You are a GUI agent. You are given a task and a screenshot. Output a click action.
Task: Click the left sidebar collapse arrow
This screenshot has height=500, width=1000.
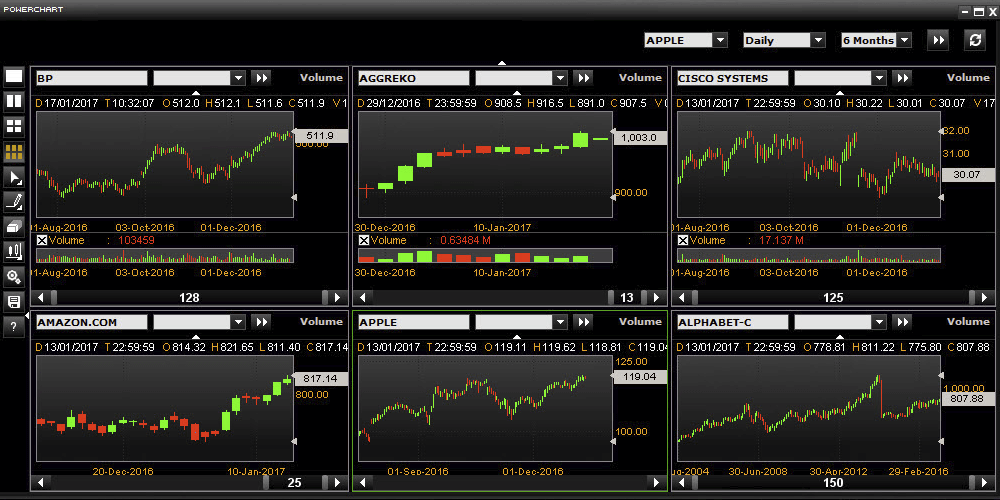point(27,315)
